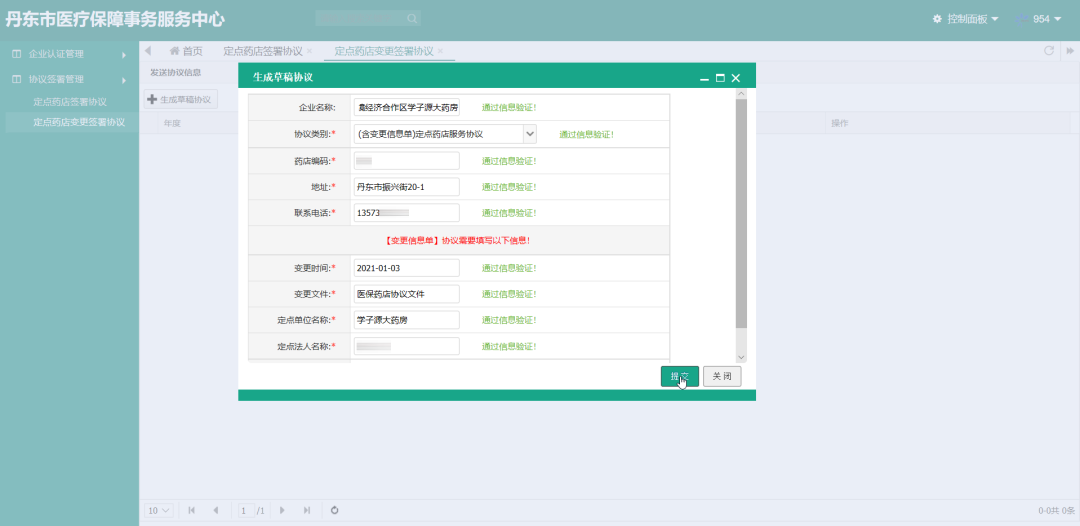Click the 定点法人名称 input field

(406, 346)
